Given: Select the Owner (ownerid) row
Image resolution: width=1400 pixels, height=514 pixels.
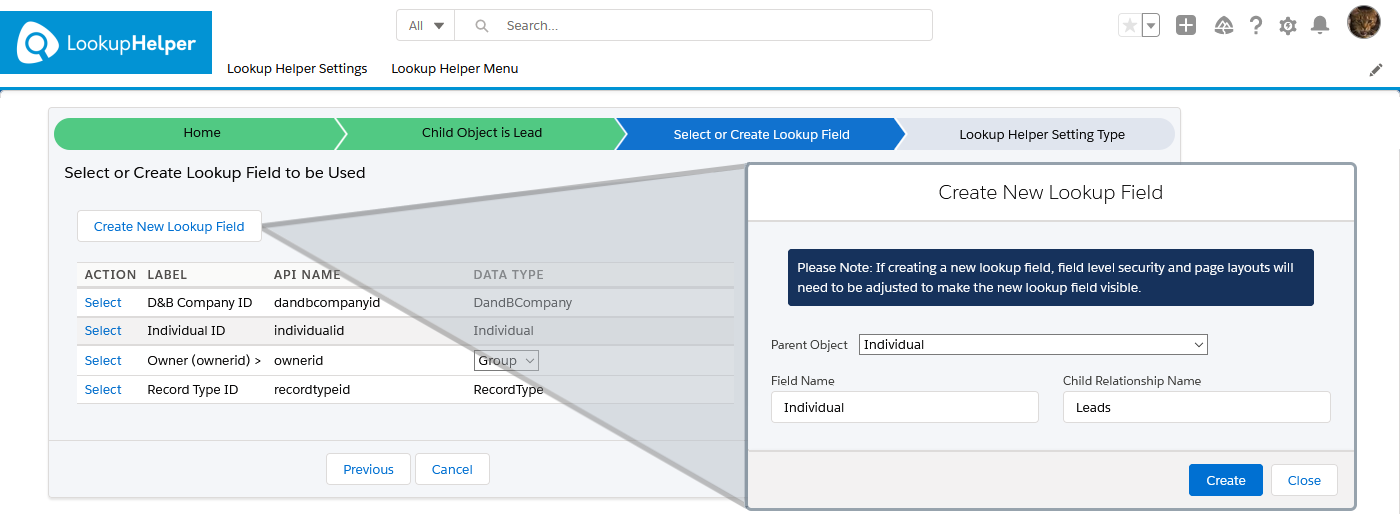Looking at the screenshot, I should (103, 360).
